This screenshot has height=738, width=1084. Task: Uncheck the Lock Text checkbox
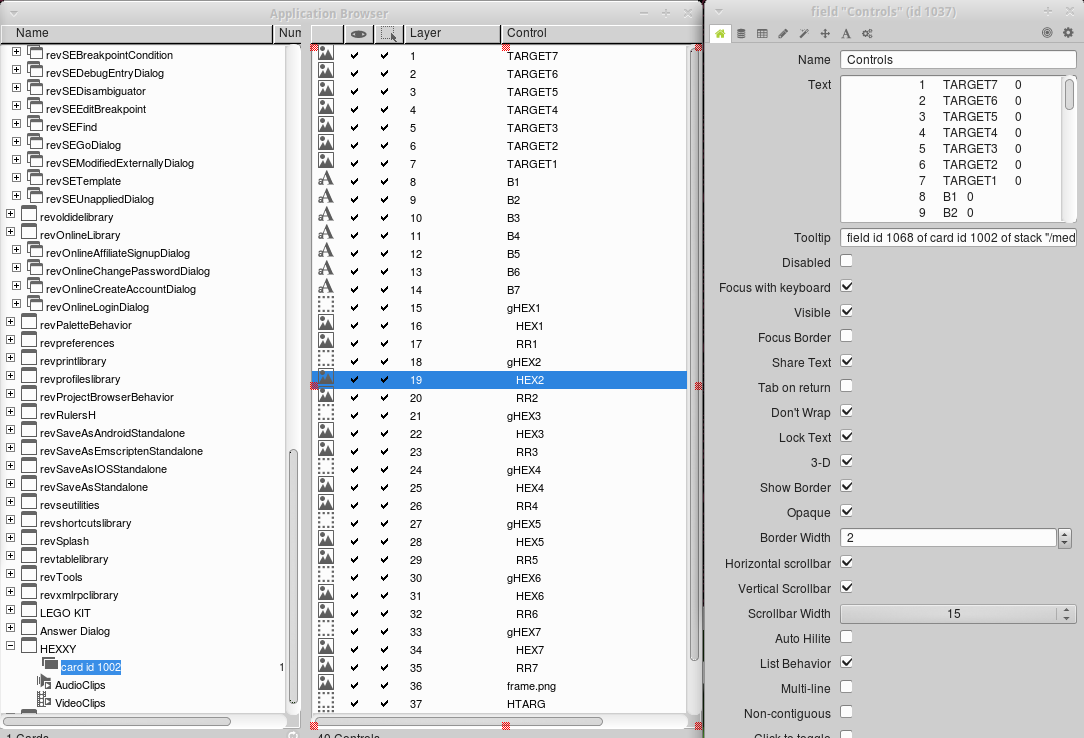pyautogui.click(x=847, y=437)
